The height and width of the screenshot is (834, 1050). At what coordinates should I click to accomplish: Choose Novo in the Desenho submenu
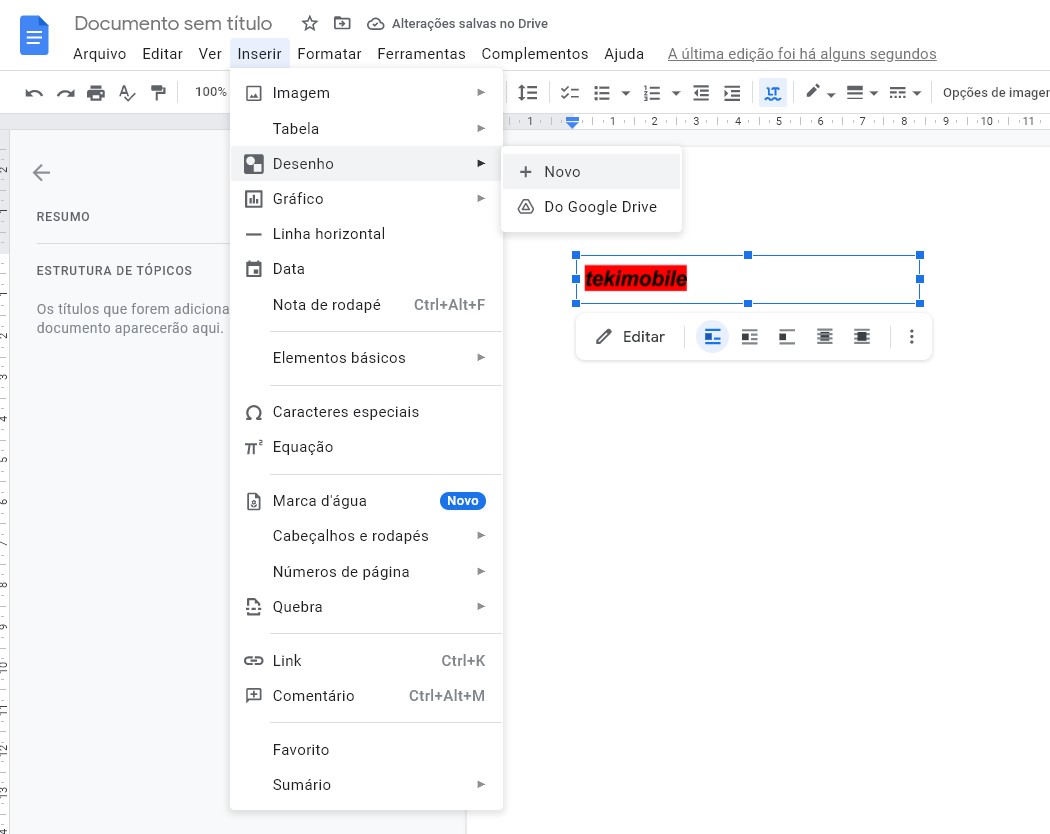pyautogui.click(x=591, y=171)
